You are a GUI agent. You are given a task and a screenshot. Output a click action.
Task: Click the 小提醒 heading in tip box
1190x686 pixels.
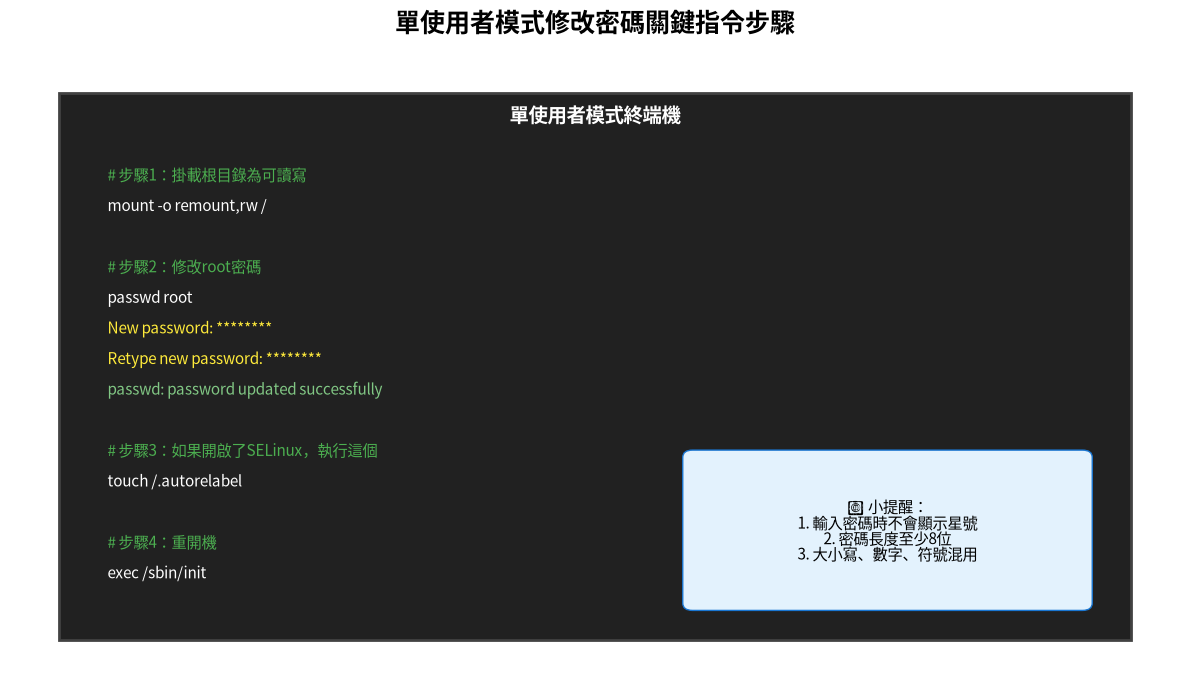click(896, 507)
